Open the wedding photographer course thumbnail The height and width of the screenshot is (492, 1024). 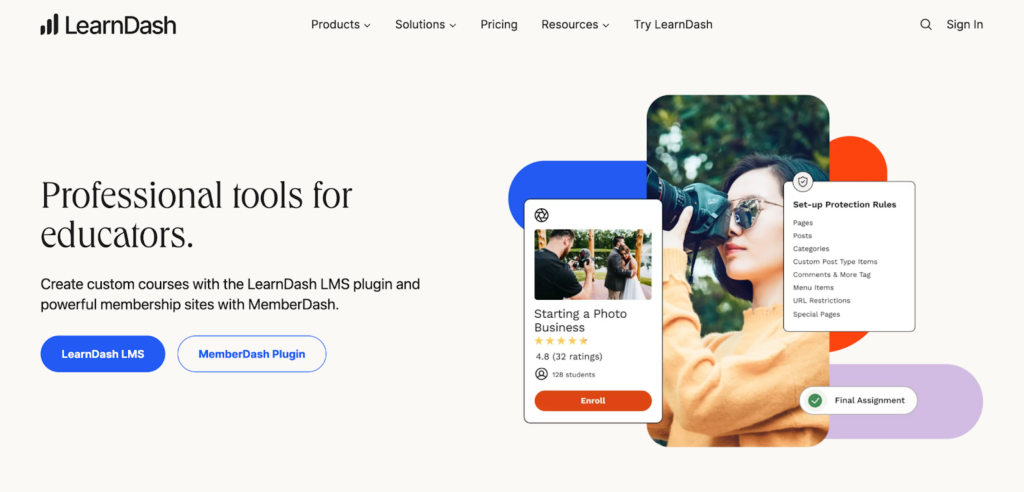pyautogui.click(x=593, y=265)
